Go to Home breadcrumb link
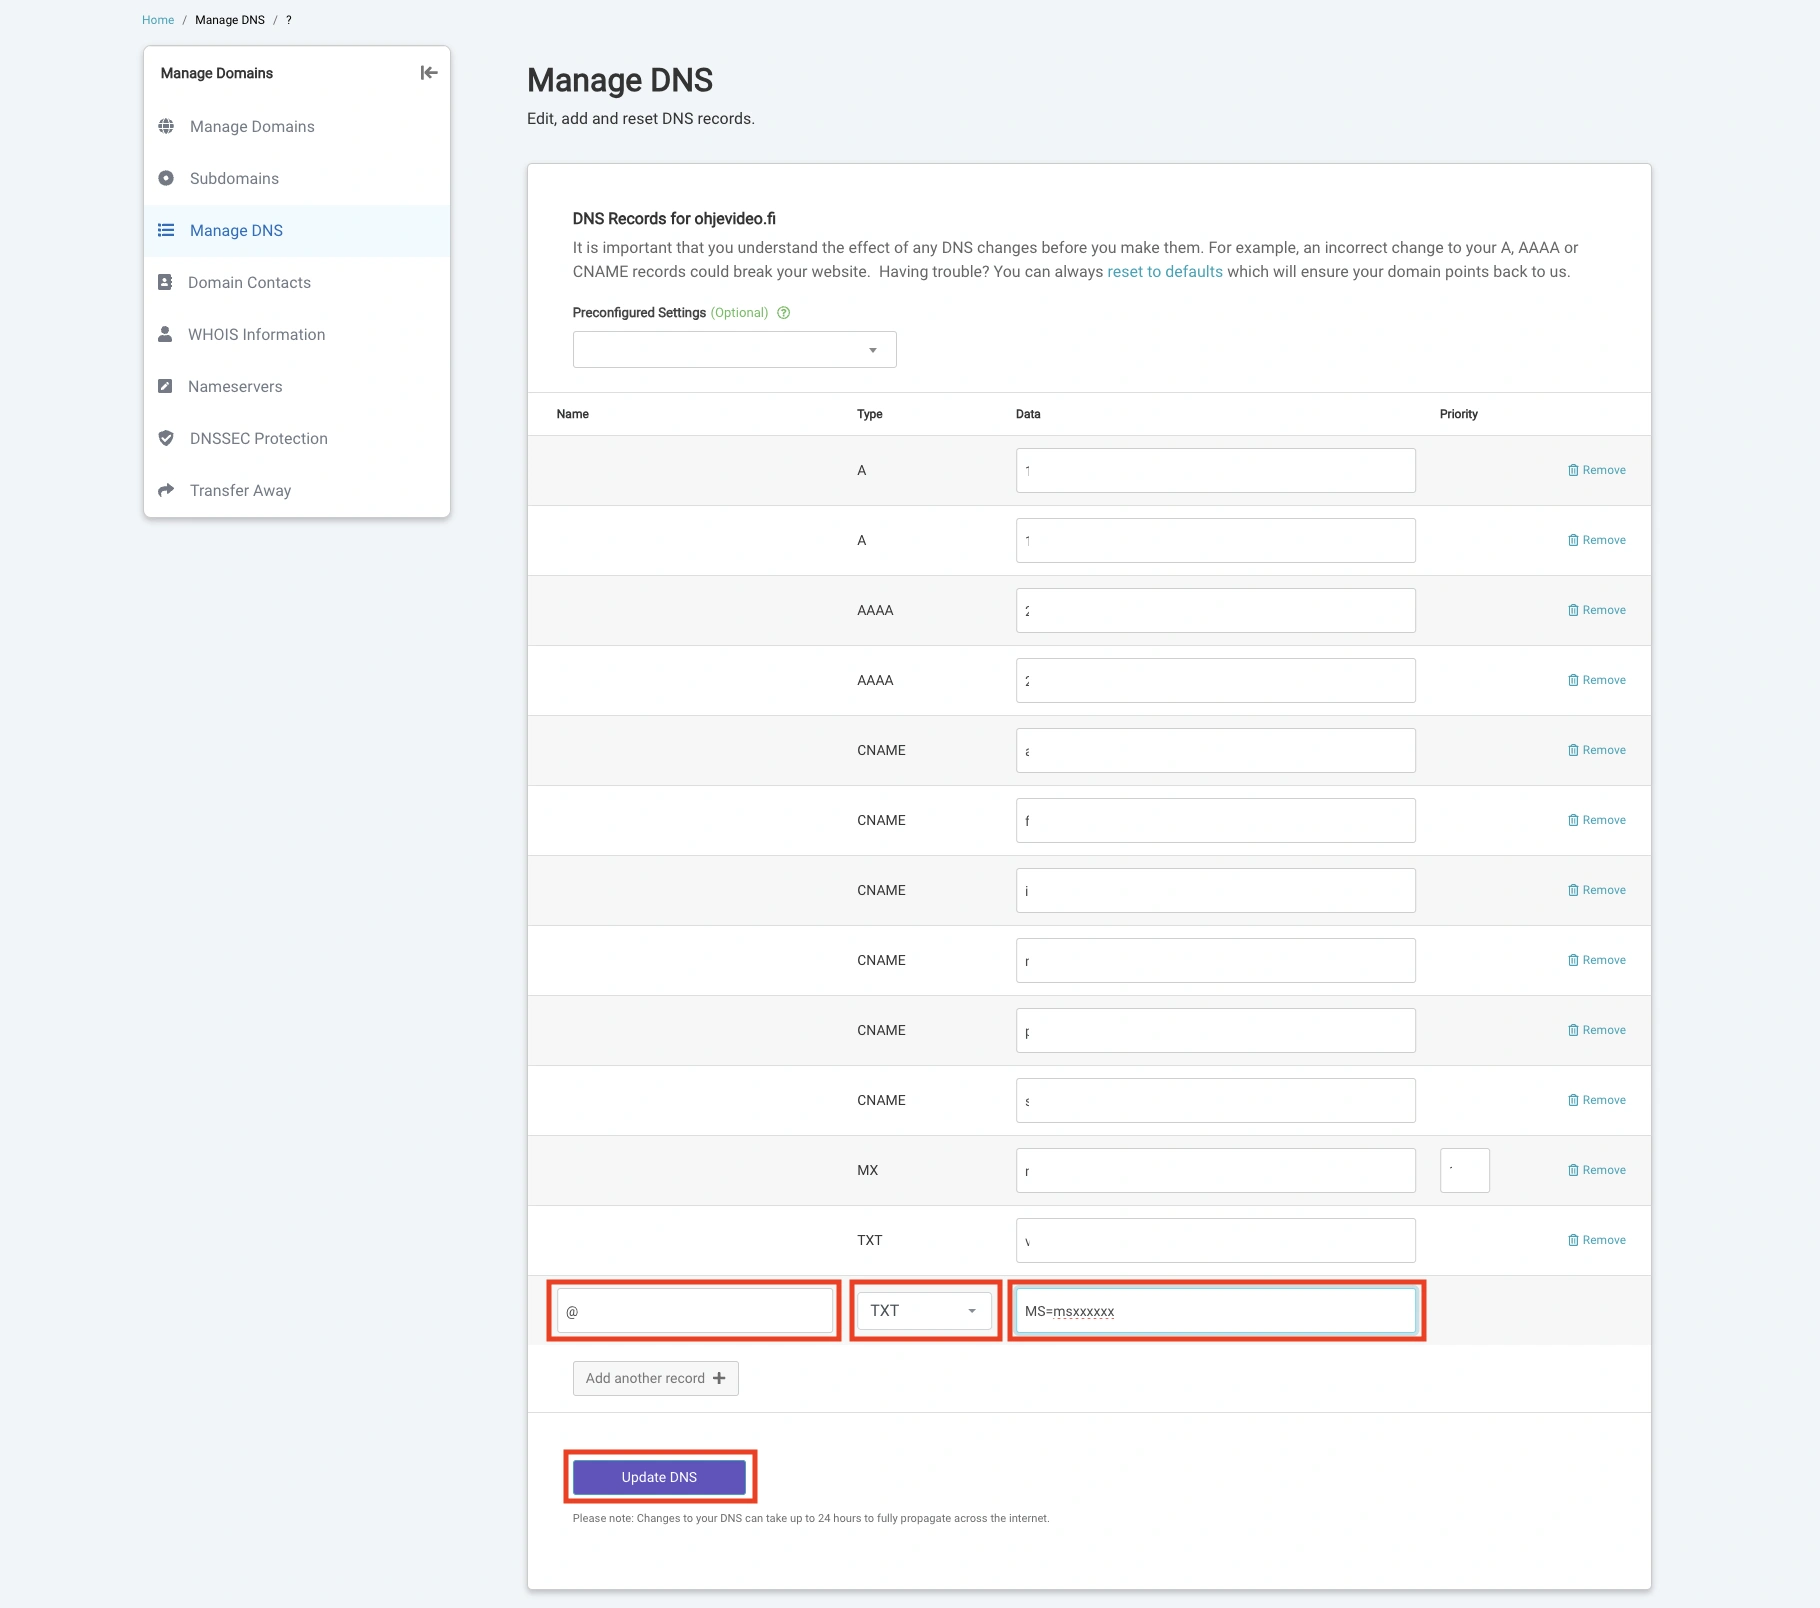This screenshot has height=1608, width=1820. [158, 20]
